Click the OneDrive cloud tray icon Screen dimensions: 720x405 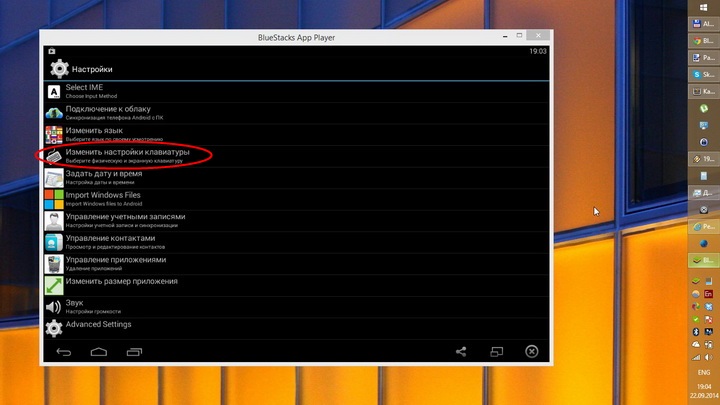pyautogui.click(x=696, y=344)
